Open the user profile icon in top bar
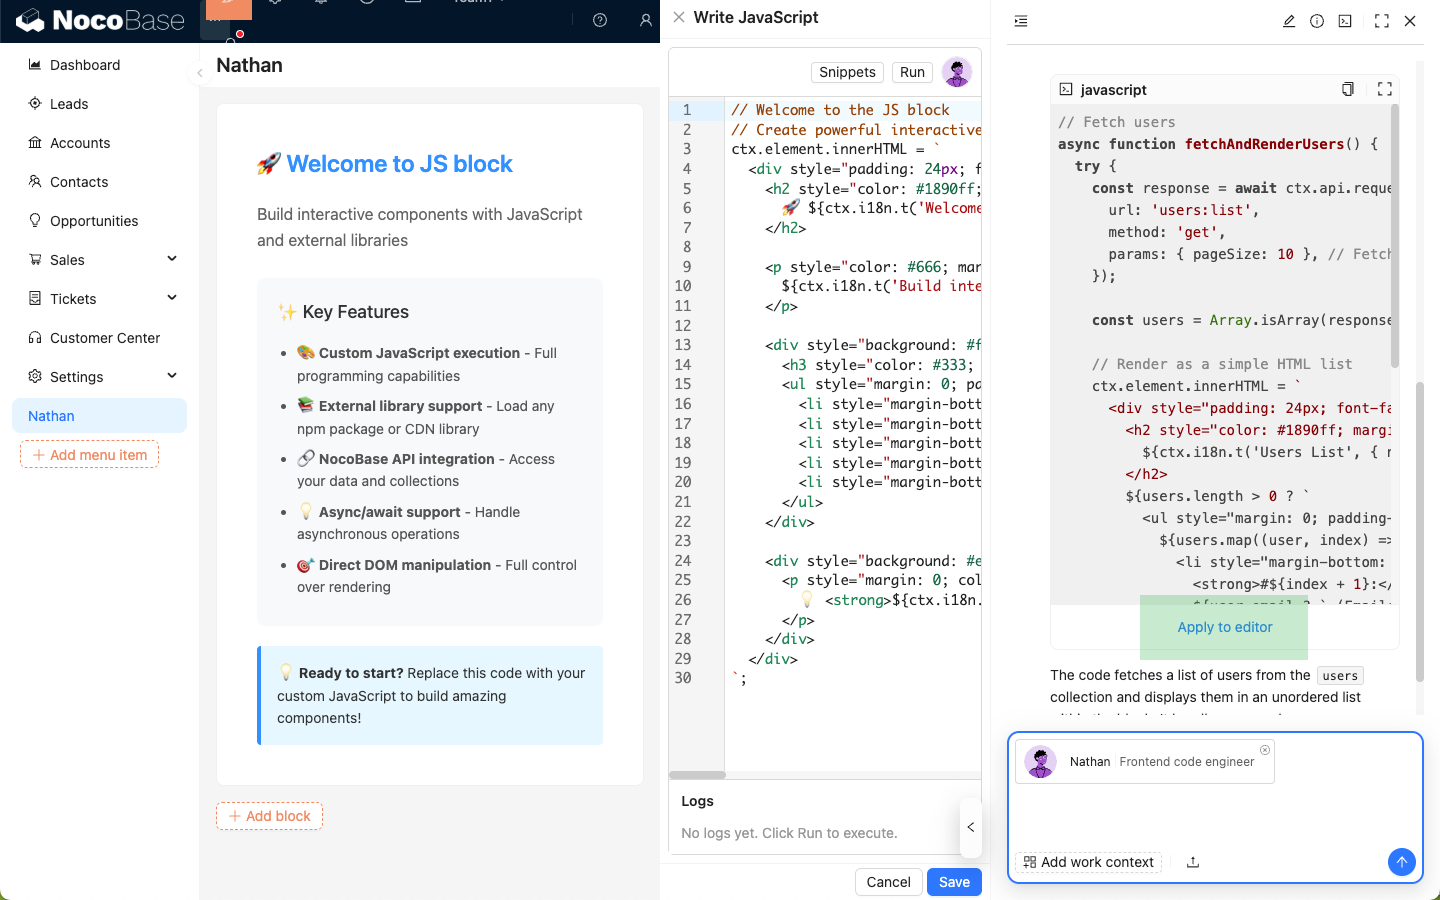Viewport: 1440px width, 900px height. 645,20
